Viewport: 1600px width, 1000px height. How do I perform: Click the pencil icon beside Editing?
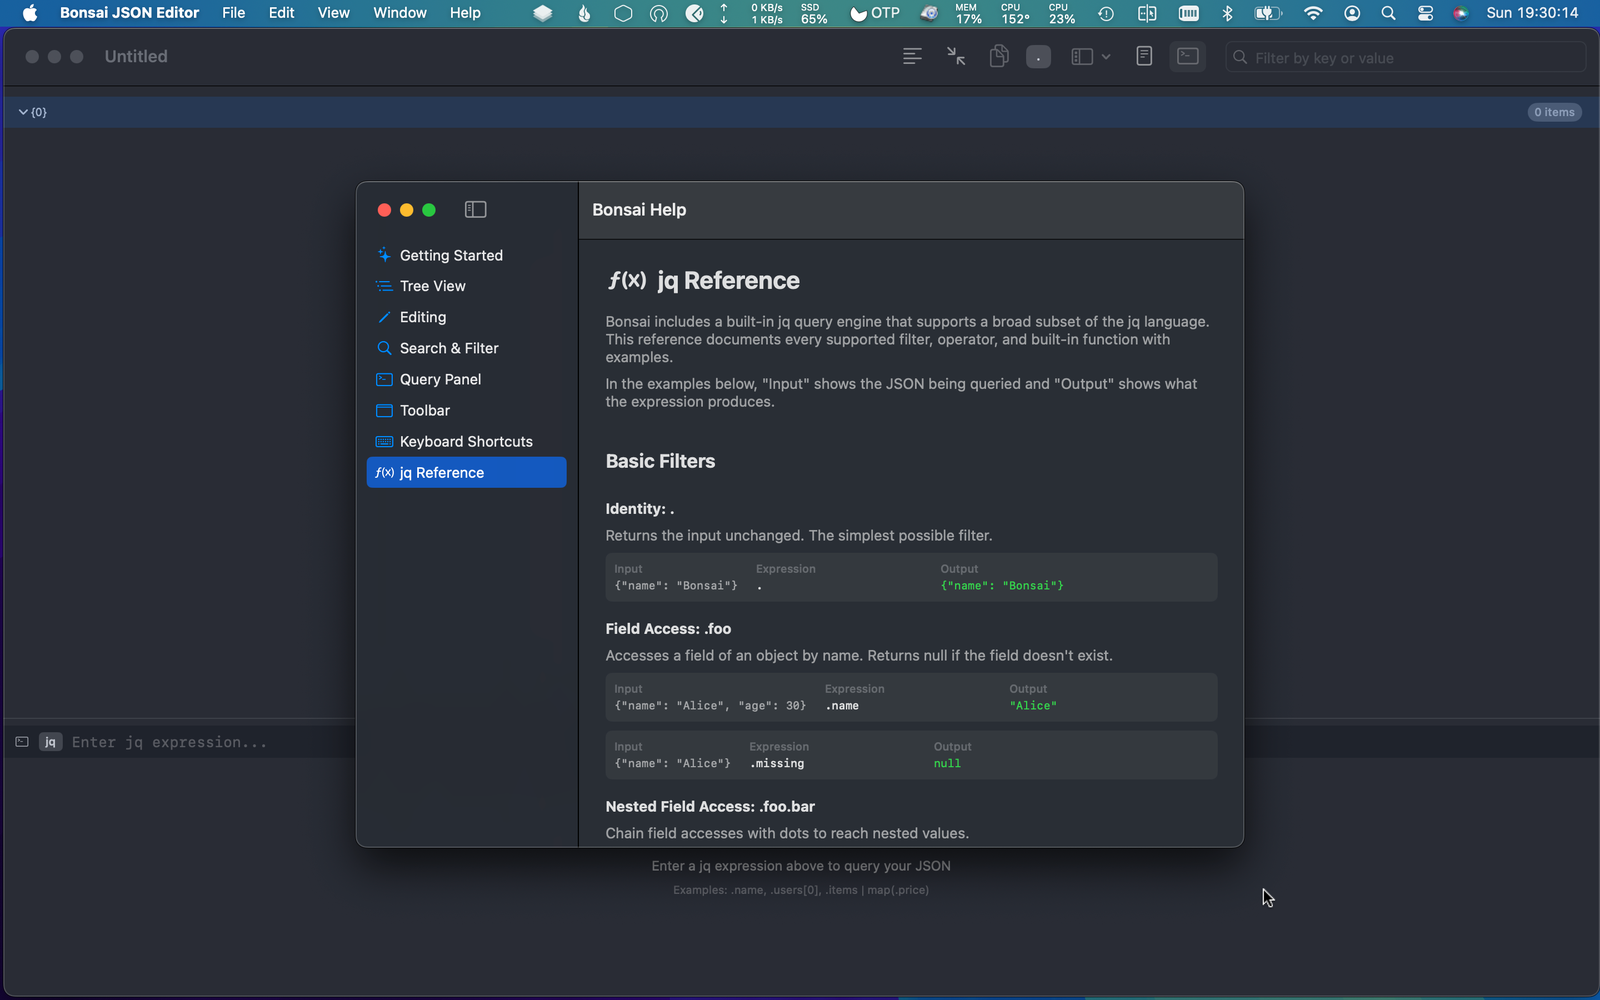coord(384,317)
